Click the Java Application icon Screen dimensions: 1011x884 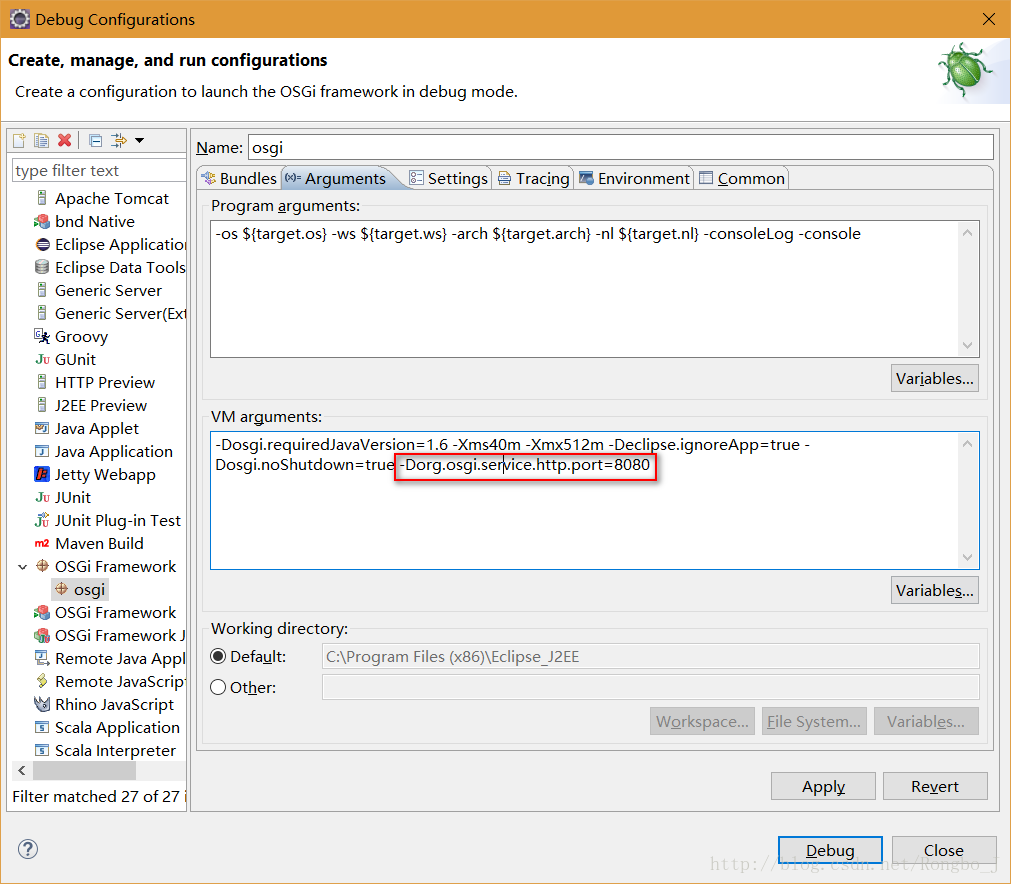click(x=42, y=451)
